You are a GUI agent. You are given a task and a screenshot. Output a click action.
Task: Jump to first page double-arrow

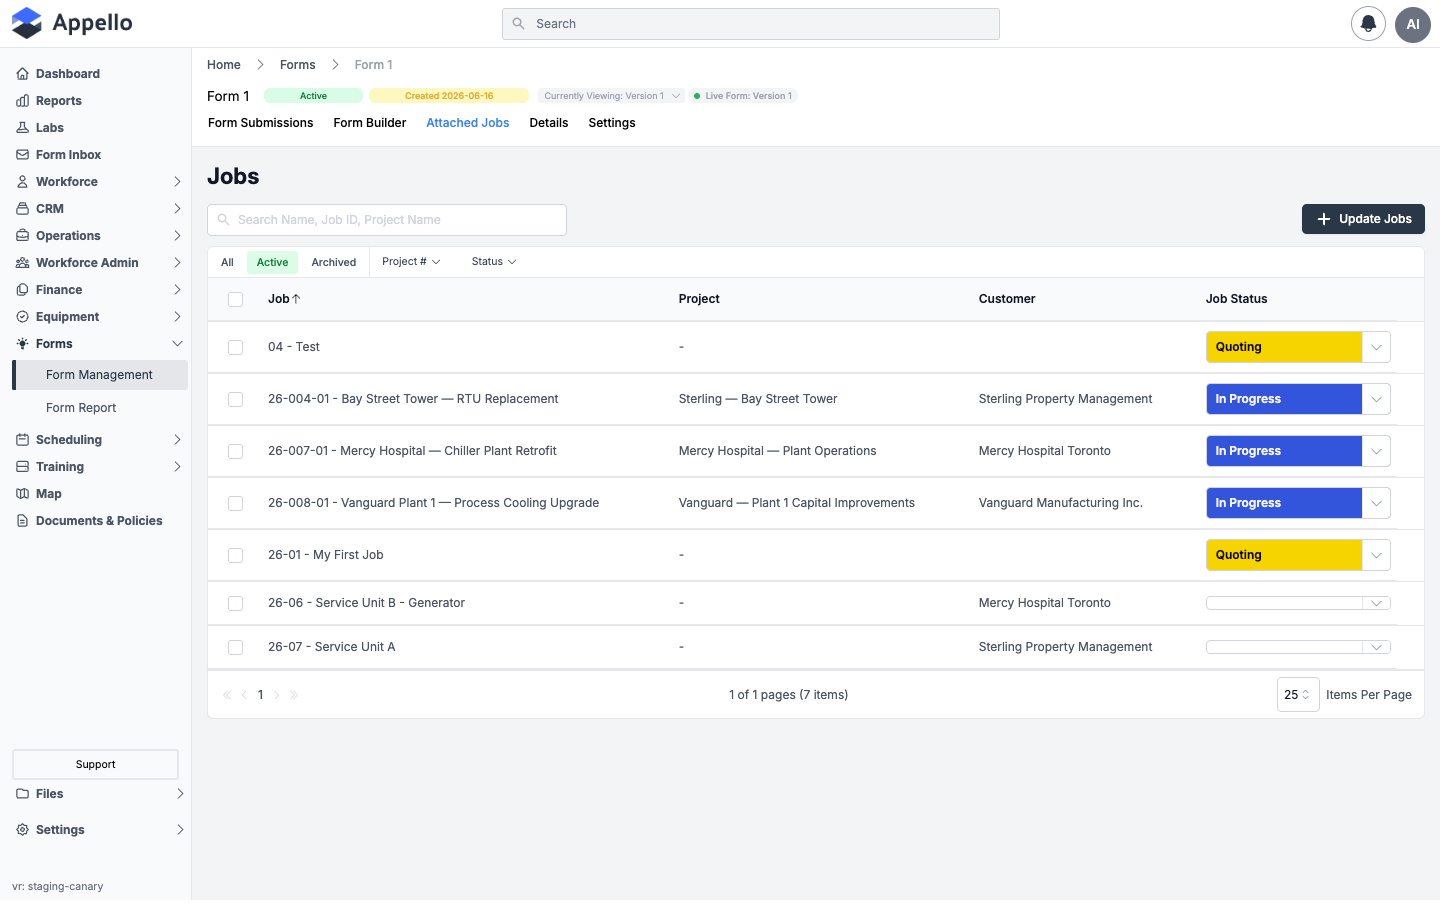coord(227,695)
